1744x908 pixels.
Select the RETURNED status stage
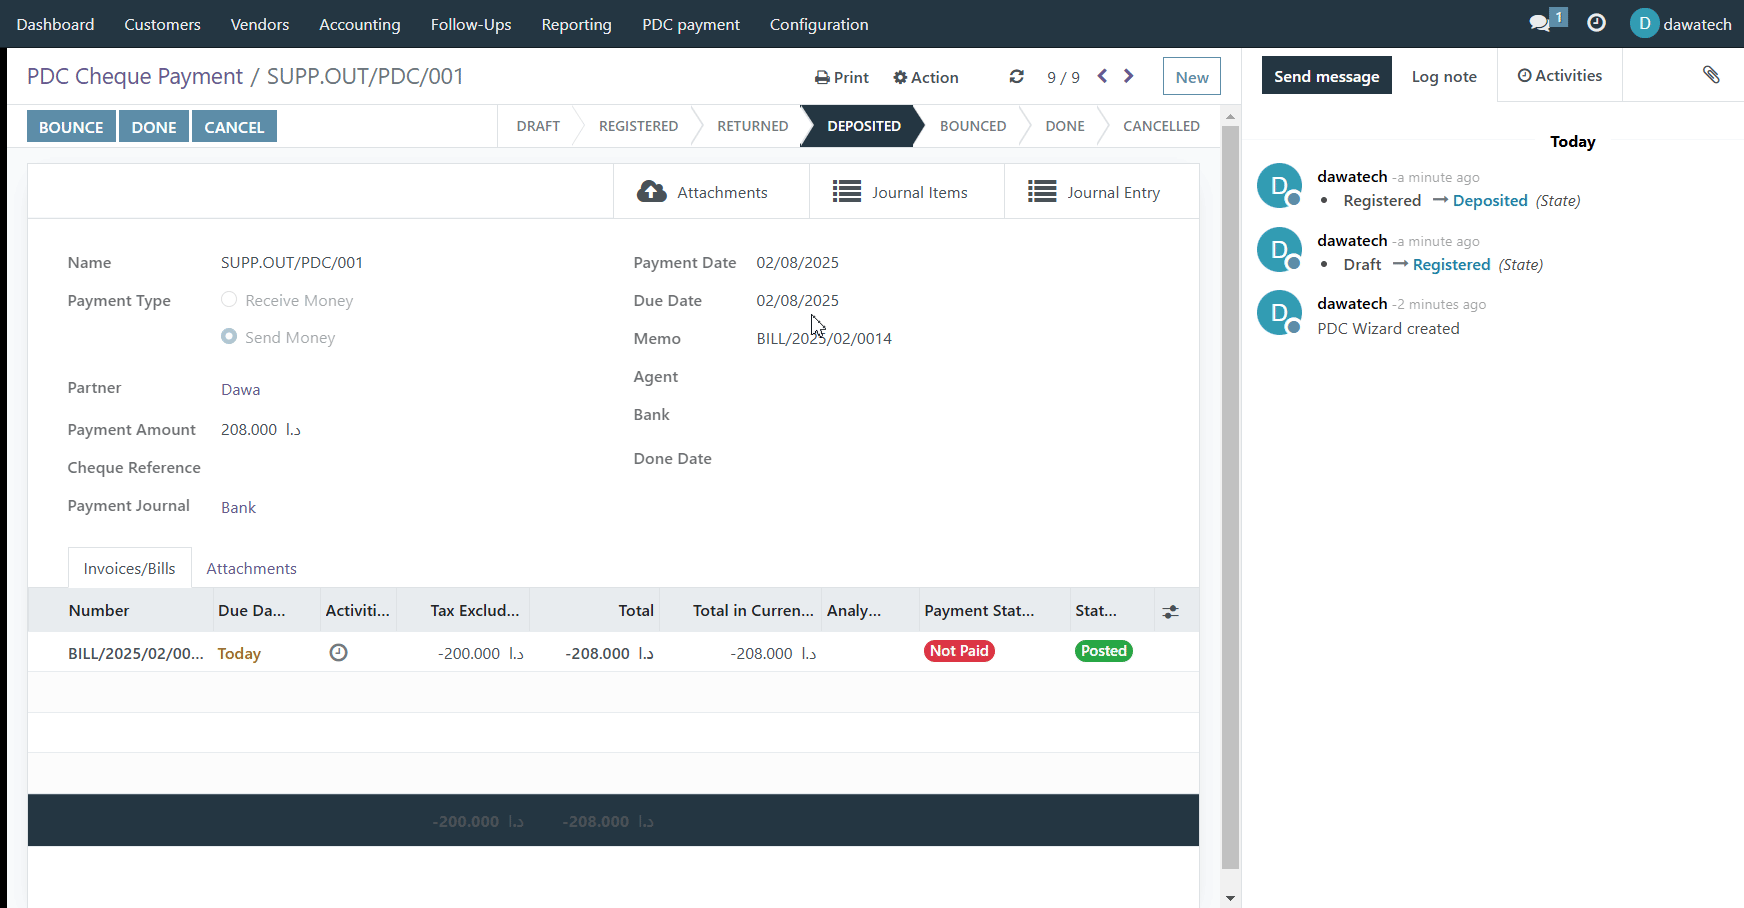752,126
